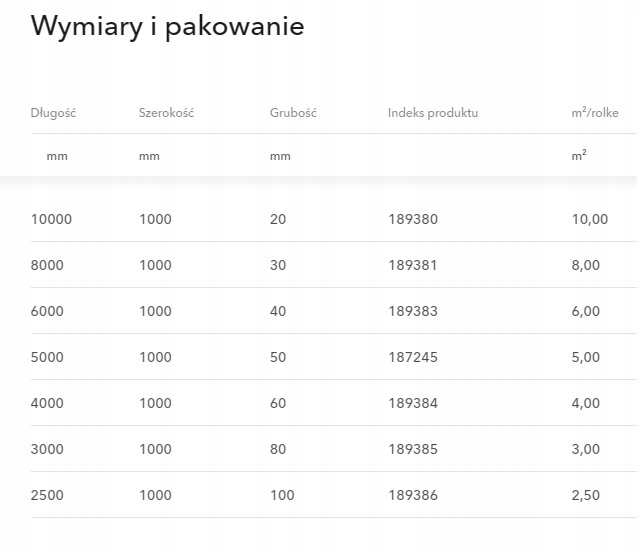This screenshot has width=637, height=552.
Task: Click the m²/rolkę column header
Action: [594, 113]
